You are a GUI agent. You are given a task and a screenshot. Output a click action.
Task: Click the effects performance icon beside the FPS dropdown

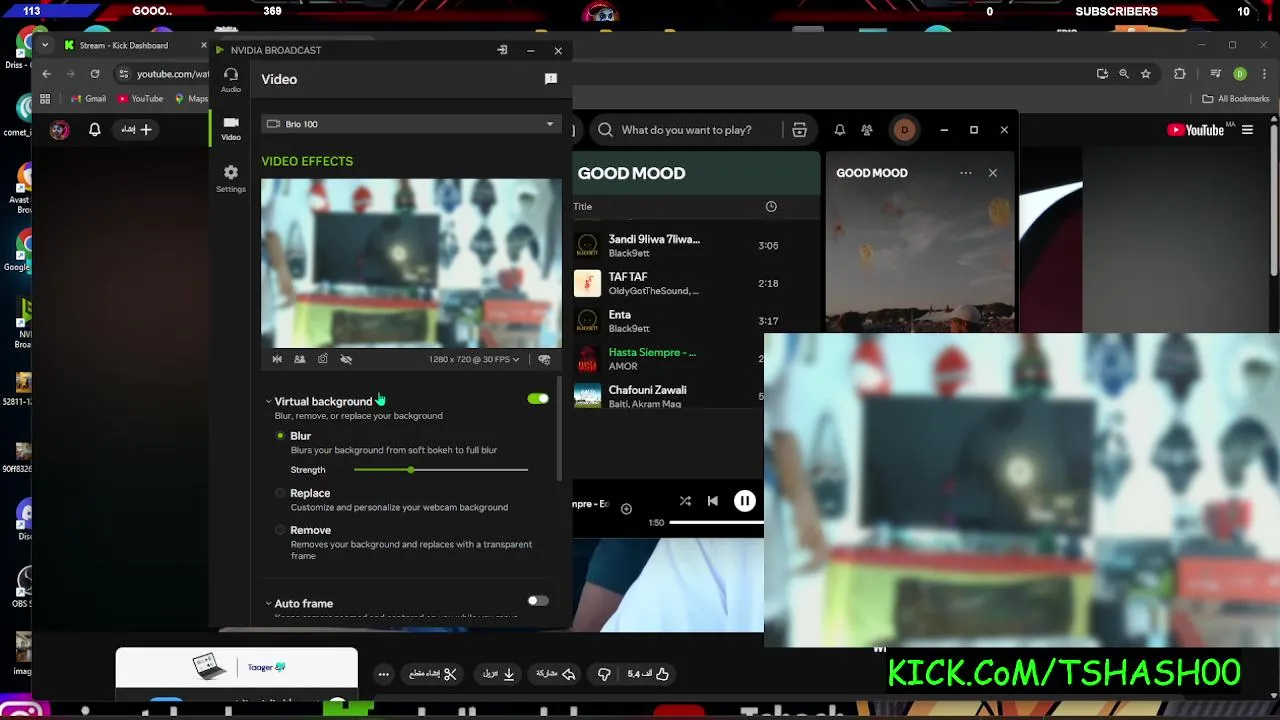point(544,359)
